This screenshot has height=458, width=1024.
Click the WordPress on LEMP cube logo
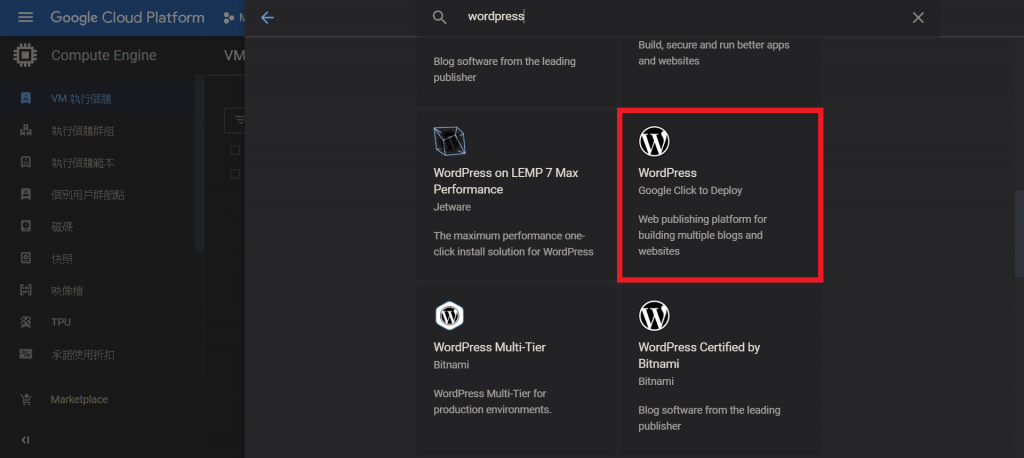pyautogui.click(x=449, y=142)
